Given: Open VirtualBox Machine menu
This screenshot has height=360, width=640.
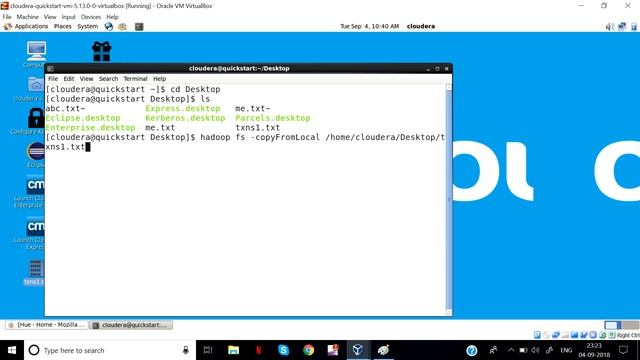Looking at the screenshot, I should pos(27,17).
